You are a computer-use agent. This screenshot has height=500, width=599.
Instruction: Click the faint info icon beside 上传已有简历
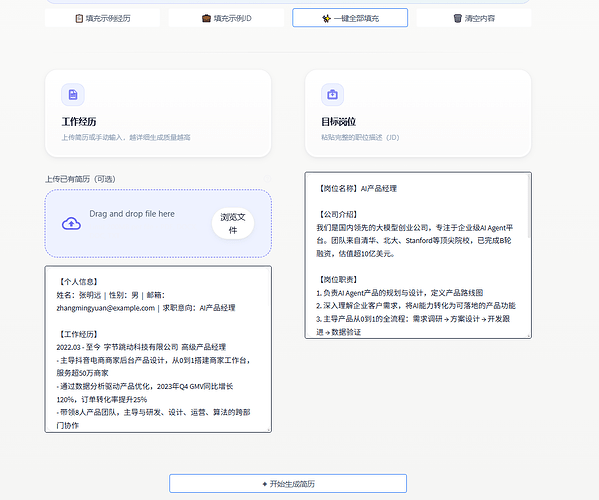pyautogui.click(x=267, y=178)
